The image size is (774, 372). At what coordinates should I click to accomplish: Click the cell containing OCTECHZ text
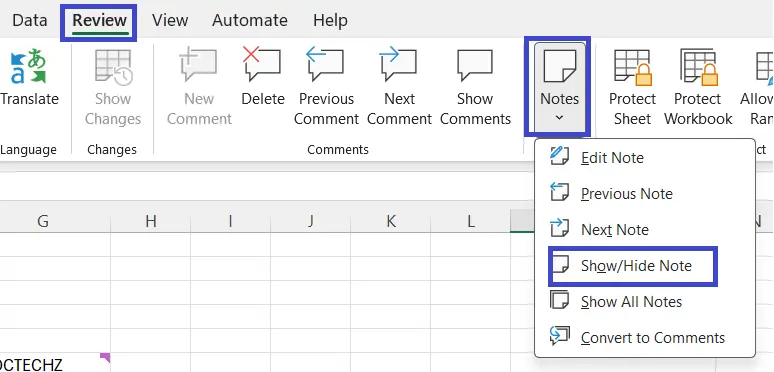(x=55, y=363)
